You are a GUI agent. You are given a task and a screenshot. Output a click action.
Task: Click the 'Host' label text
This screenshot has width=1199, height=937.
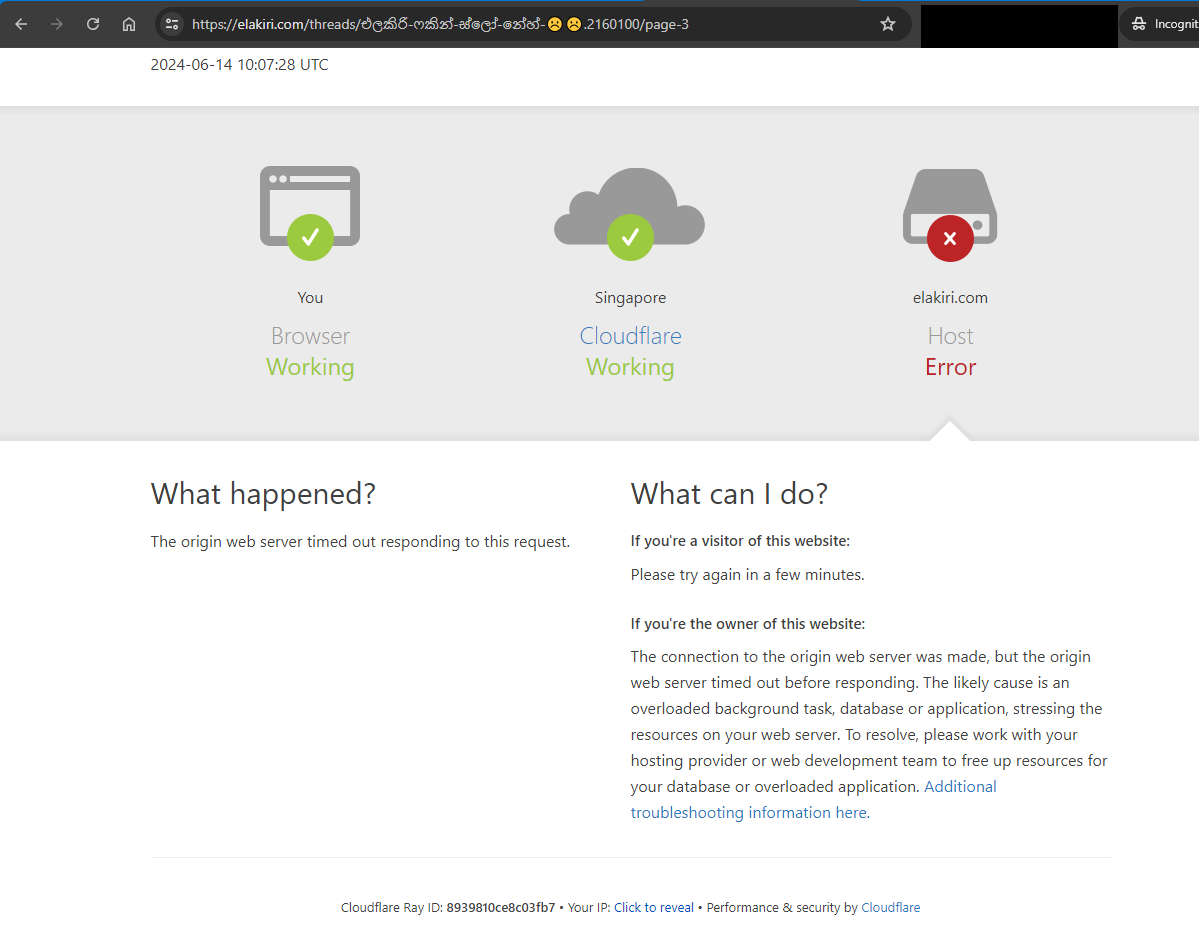950,336
